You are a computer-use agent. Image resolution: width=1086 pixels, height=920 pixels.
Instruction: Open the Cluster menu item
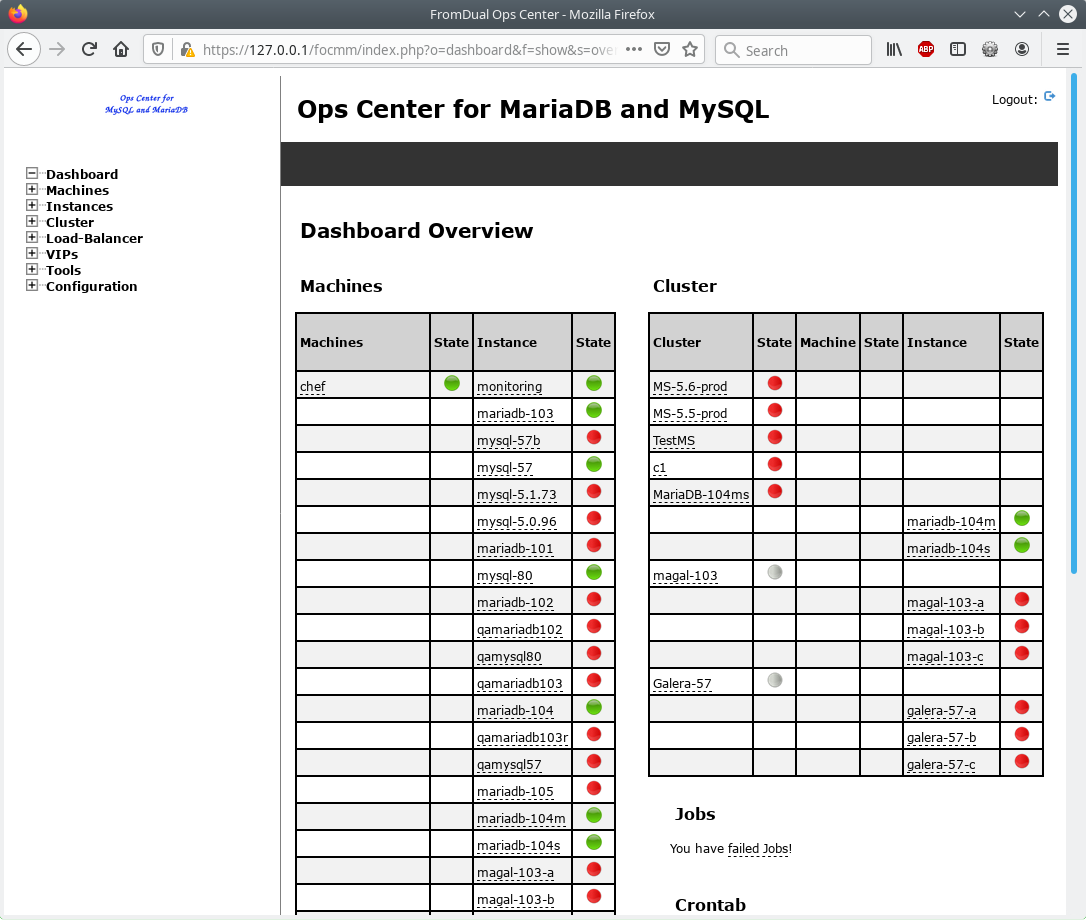coord(70,222)
